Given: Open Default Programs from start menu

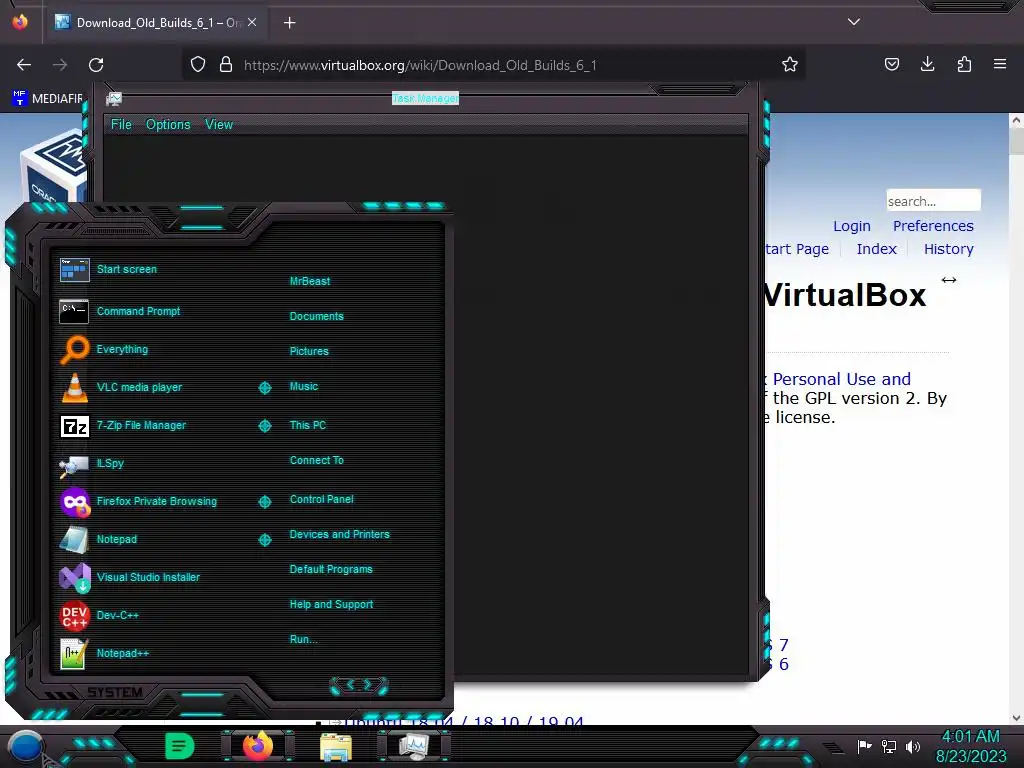Looking at the screenshot, I should point(330,569).
